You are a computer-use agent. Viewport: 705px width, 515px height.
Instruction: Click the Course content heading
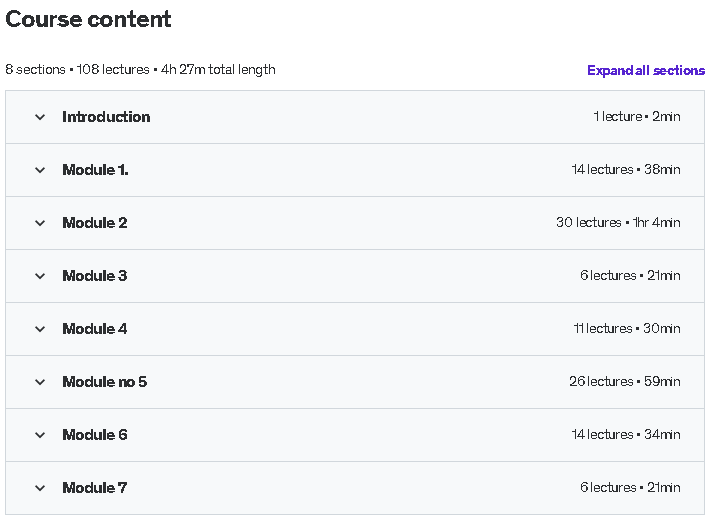tap(88, 19)
